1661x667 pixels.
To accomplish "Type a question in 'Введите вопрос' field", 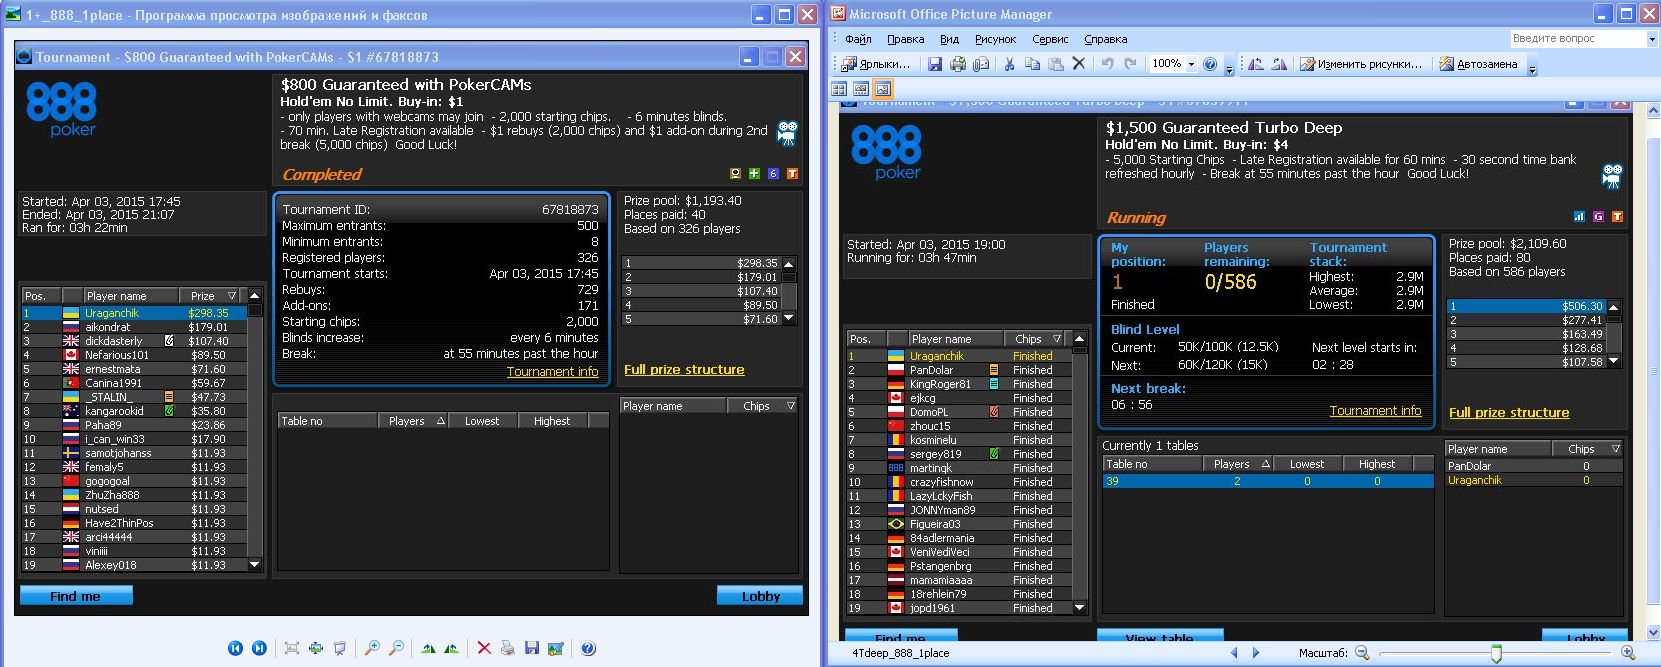I will point(1577,38).
